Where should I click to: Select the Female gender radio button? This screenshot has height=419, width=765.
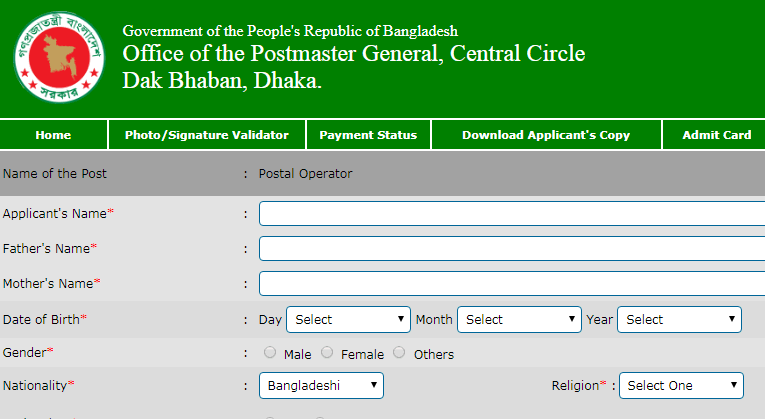click(x=327, y=352)
